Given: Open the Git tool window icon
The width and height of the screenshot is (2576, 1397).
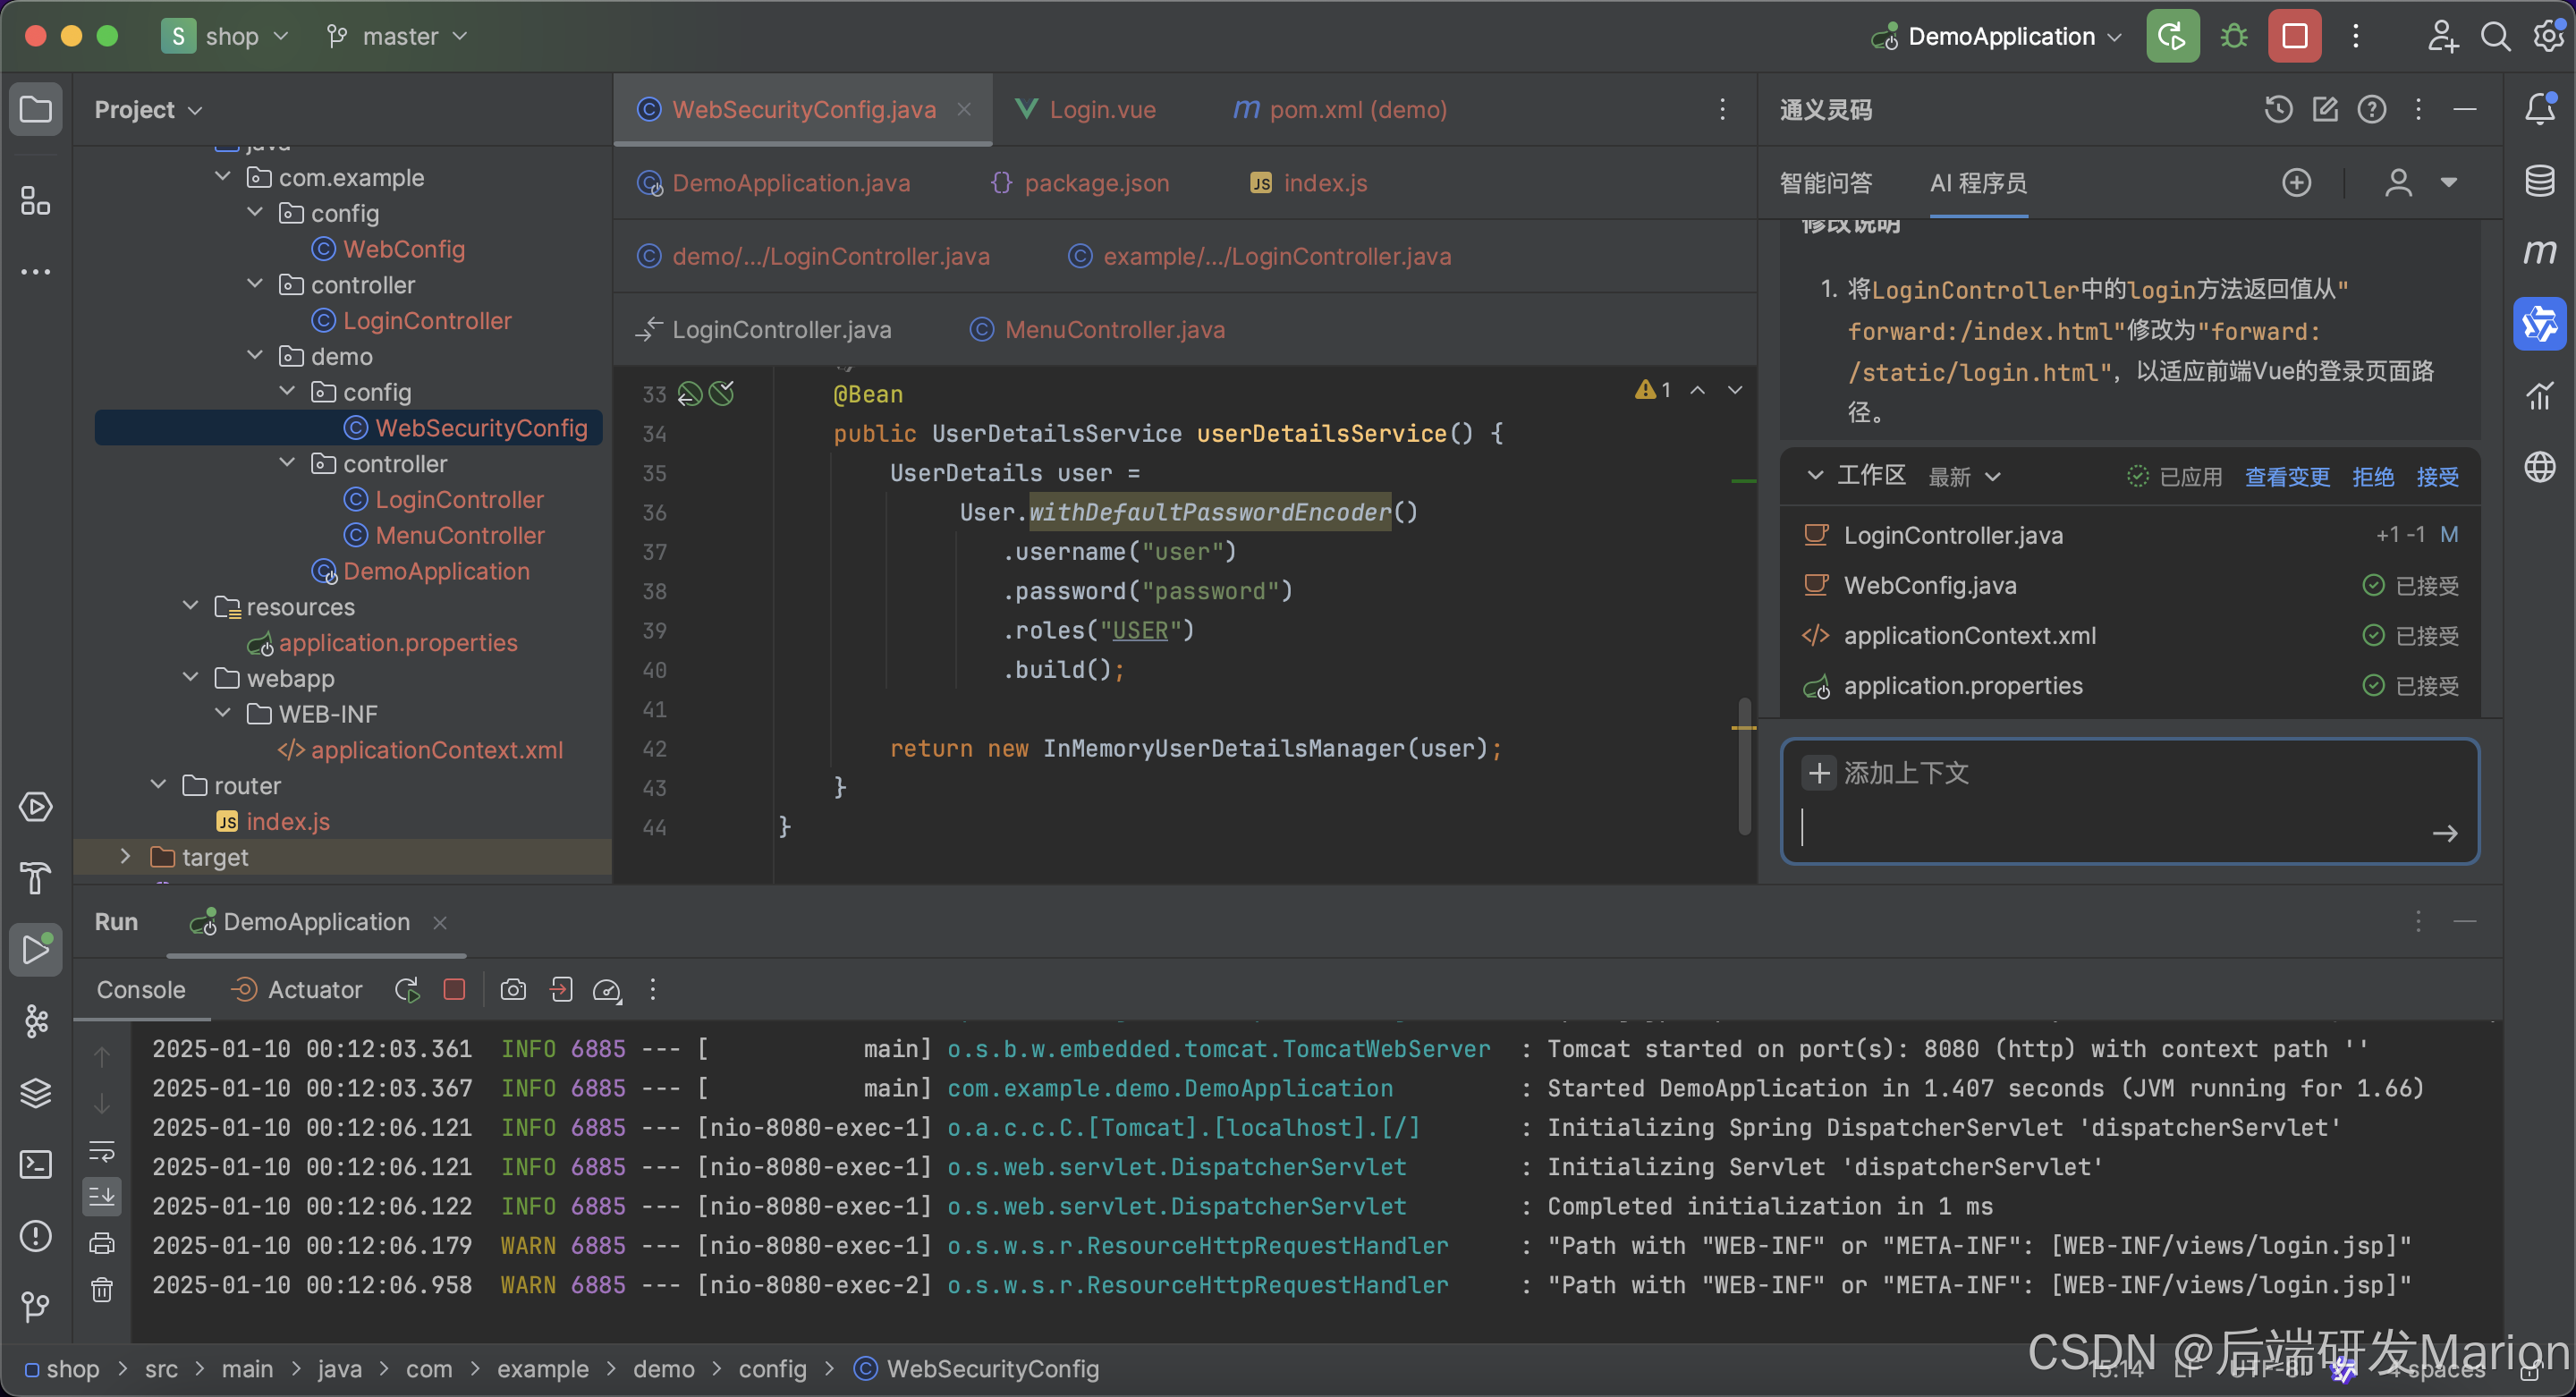Looking at the screenshot, I should (x=35, y=1306).
